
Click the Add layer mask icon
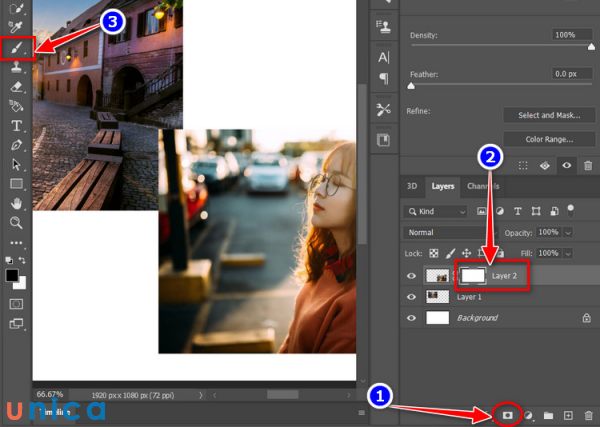507,414
